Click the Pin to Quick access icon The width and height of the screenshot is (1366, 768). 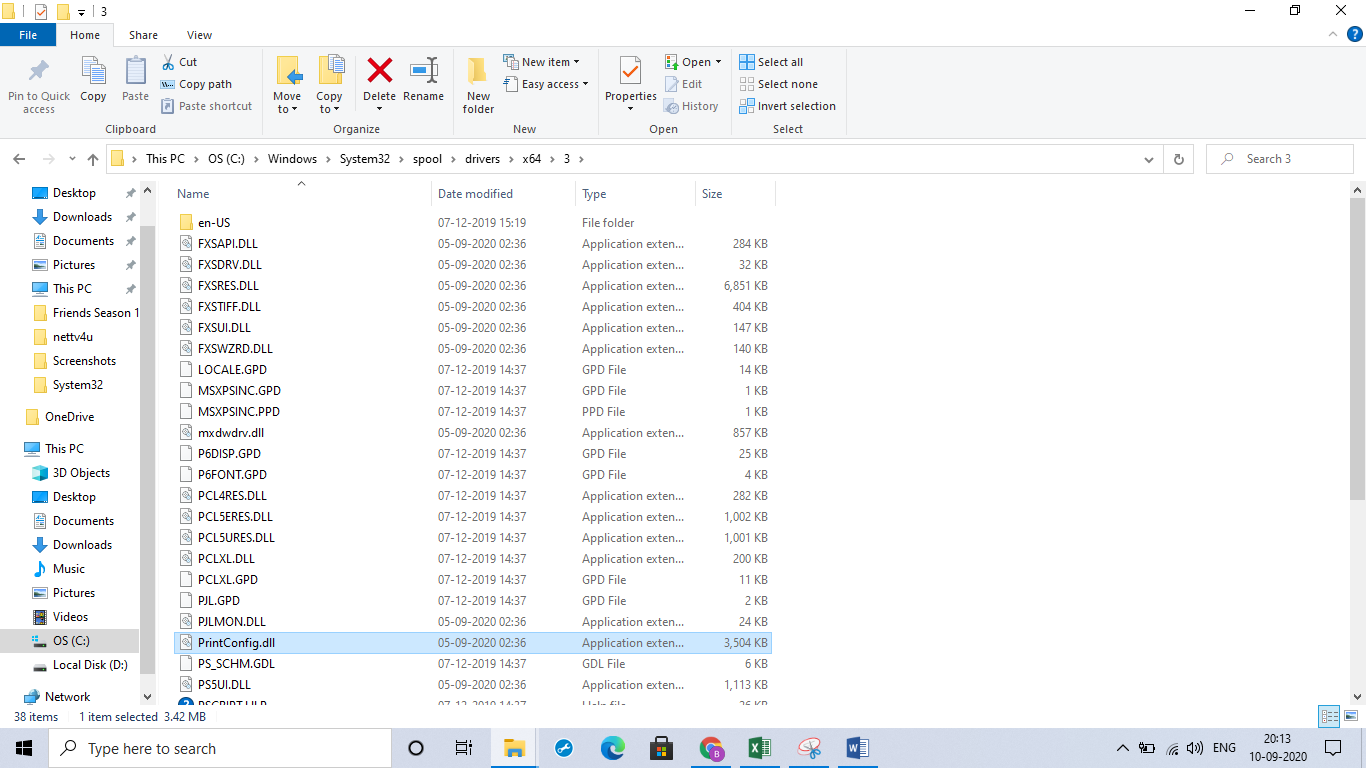pos(38,83)
